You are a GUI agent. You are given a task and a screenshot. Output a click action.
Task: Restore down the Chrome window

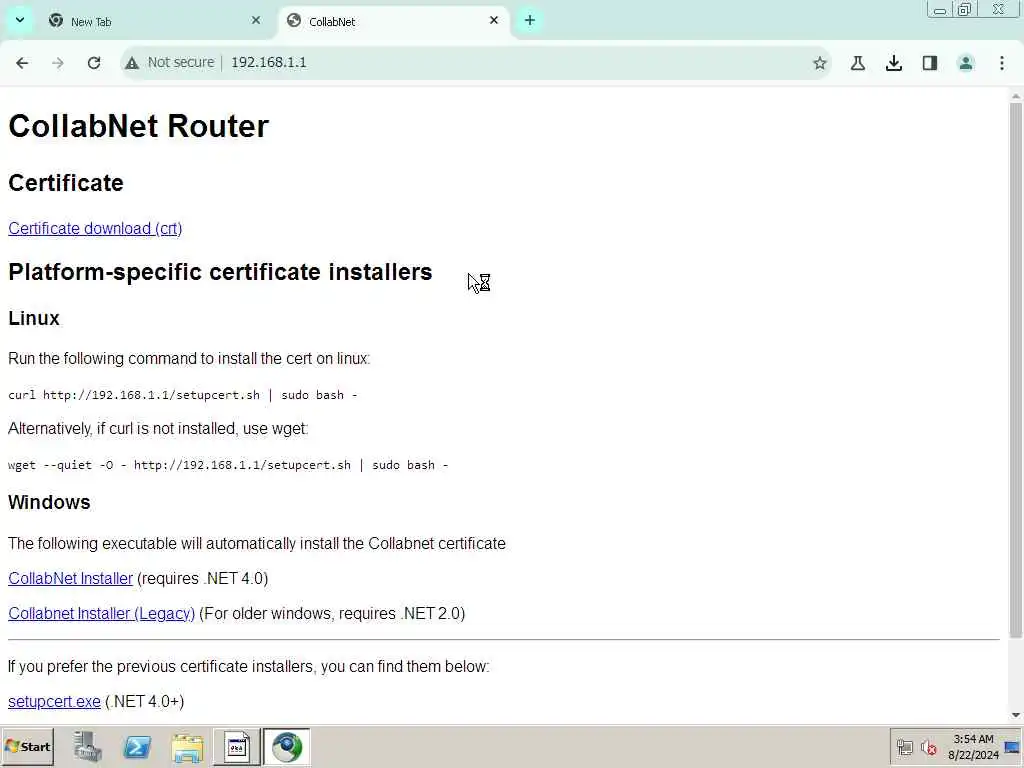point(965,10)
